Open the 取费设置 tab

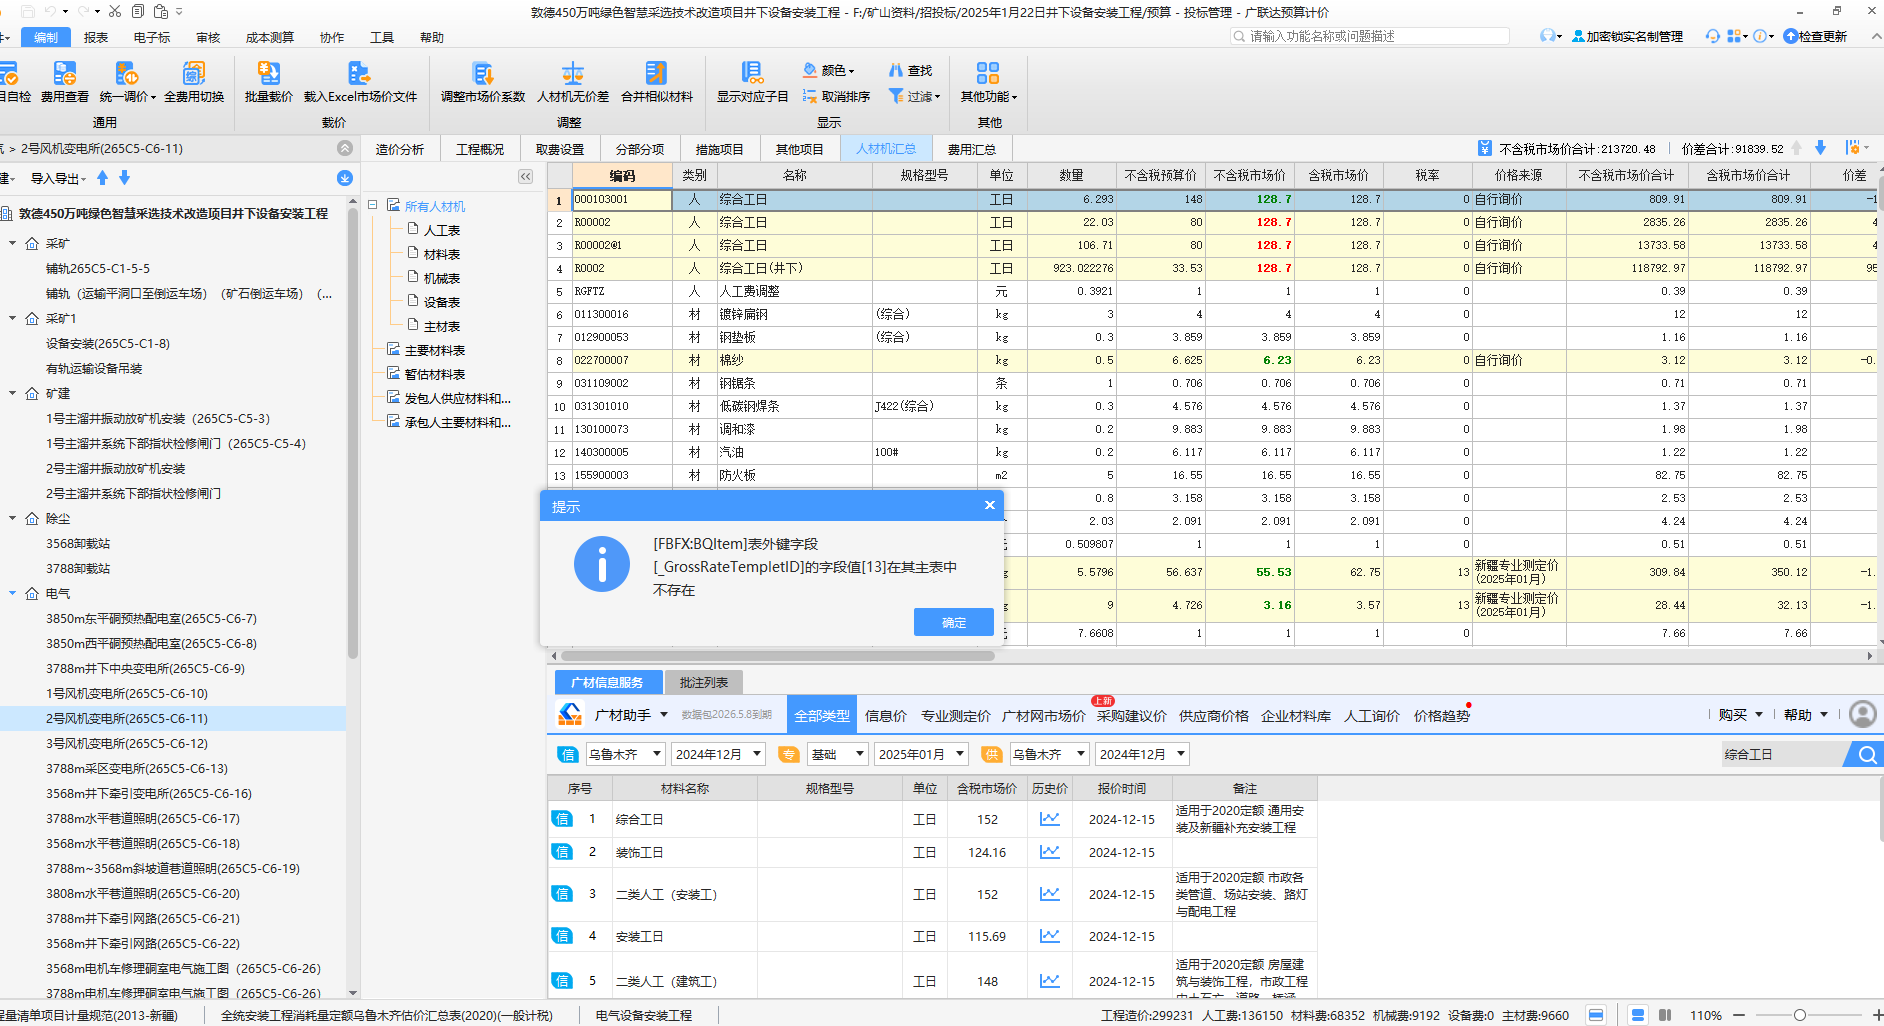coord(560,149)
